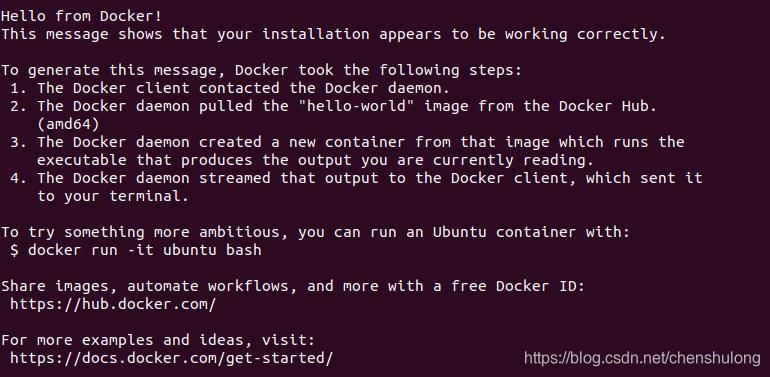Click step 2 'pulled the' line
The image size is (770, 377).
tap(333, 106)
